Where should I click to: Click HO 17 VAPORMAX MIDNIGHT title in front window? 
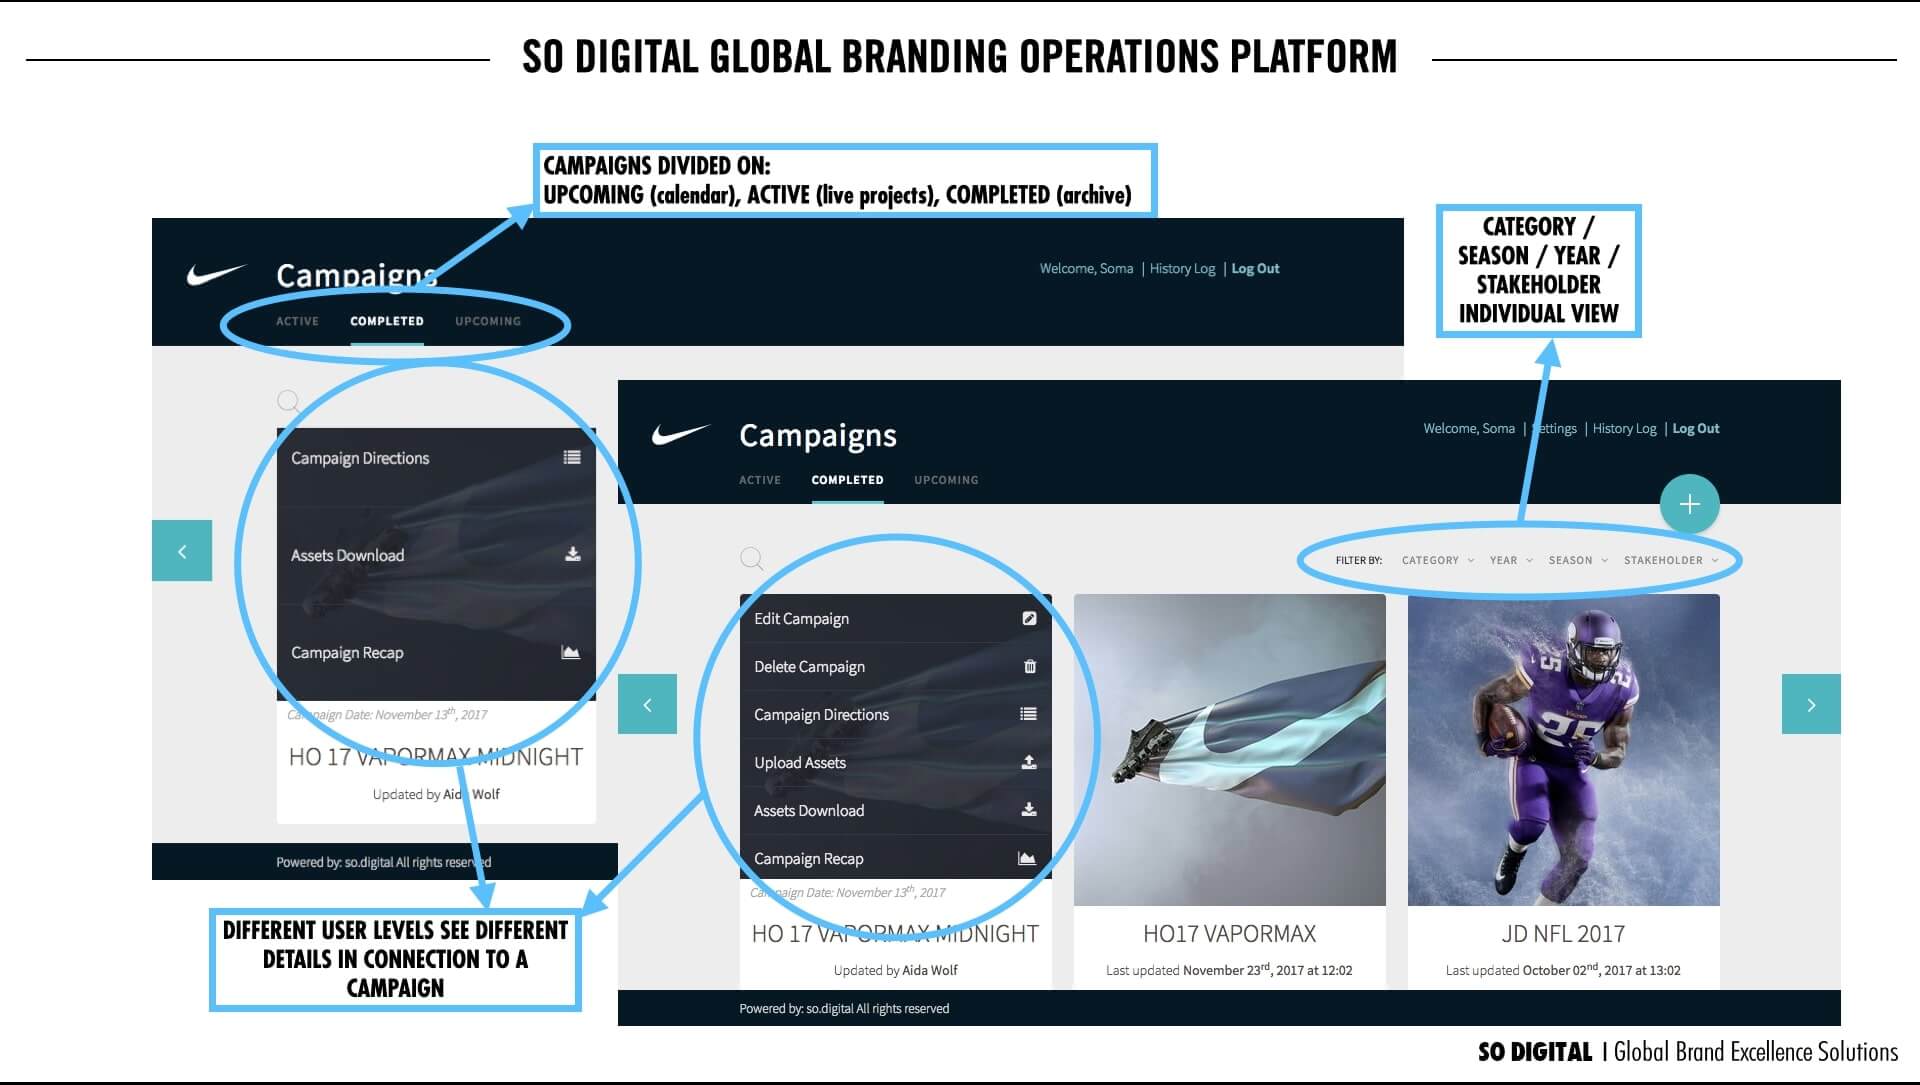[895, 934]
